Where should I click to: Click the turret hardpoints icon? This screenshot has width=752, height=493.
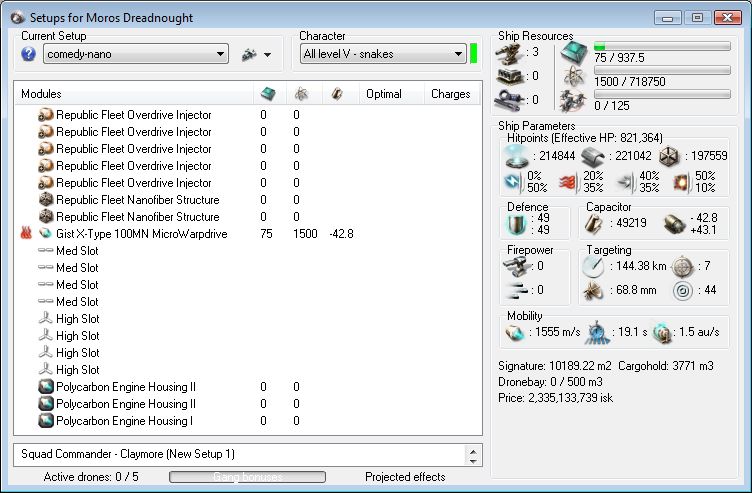tap(509, 53)
